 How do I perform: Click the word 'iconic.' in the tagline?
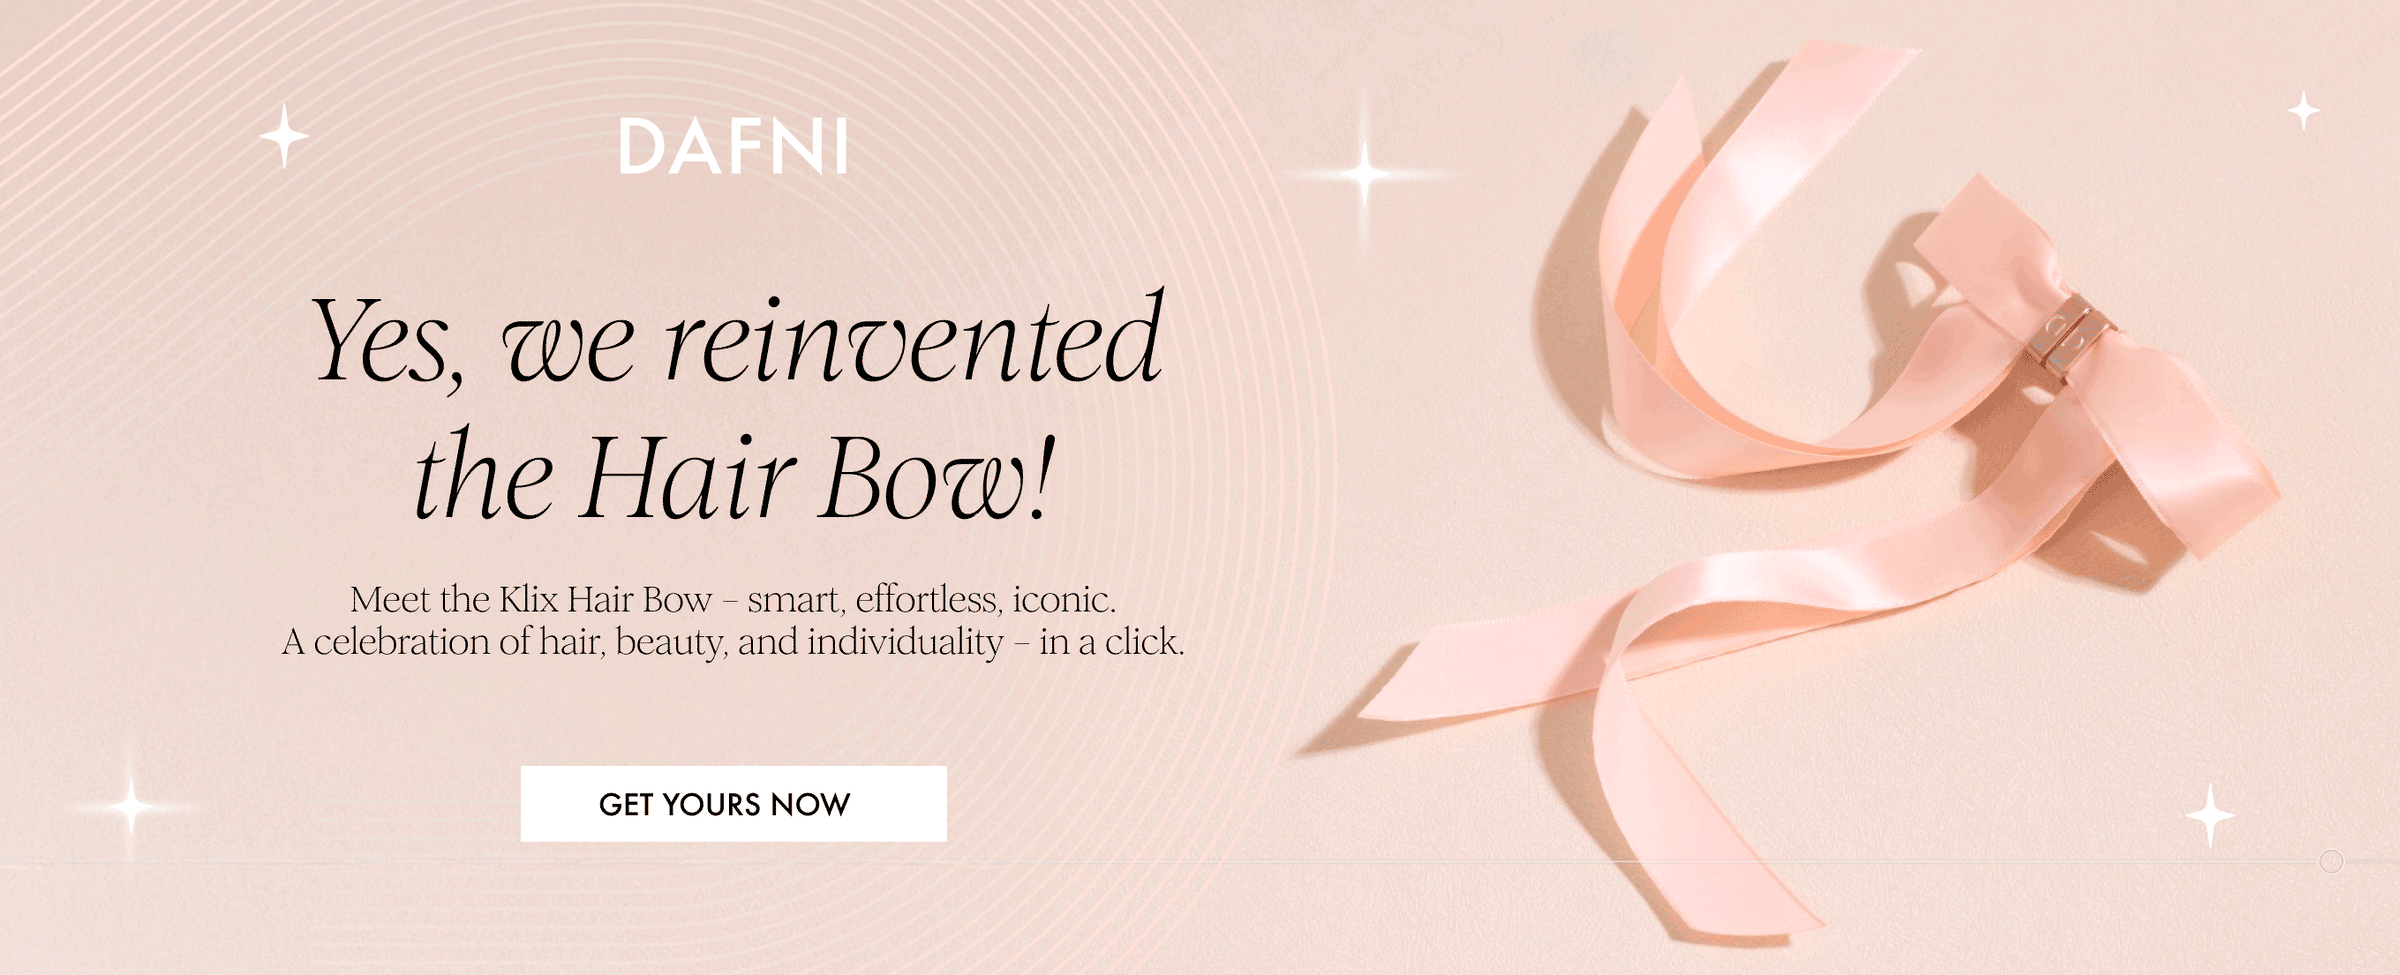tap(1064, 599)
